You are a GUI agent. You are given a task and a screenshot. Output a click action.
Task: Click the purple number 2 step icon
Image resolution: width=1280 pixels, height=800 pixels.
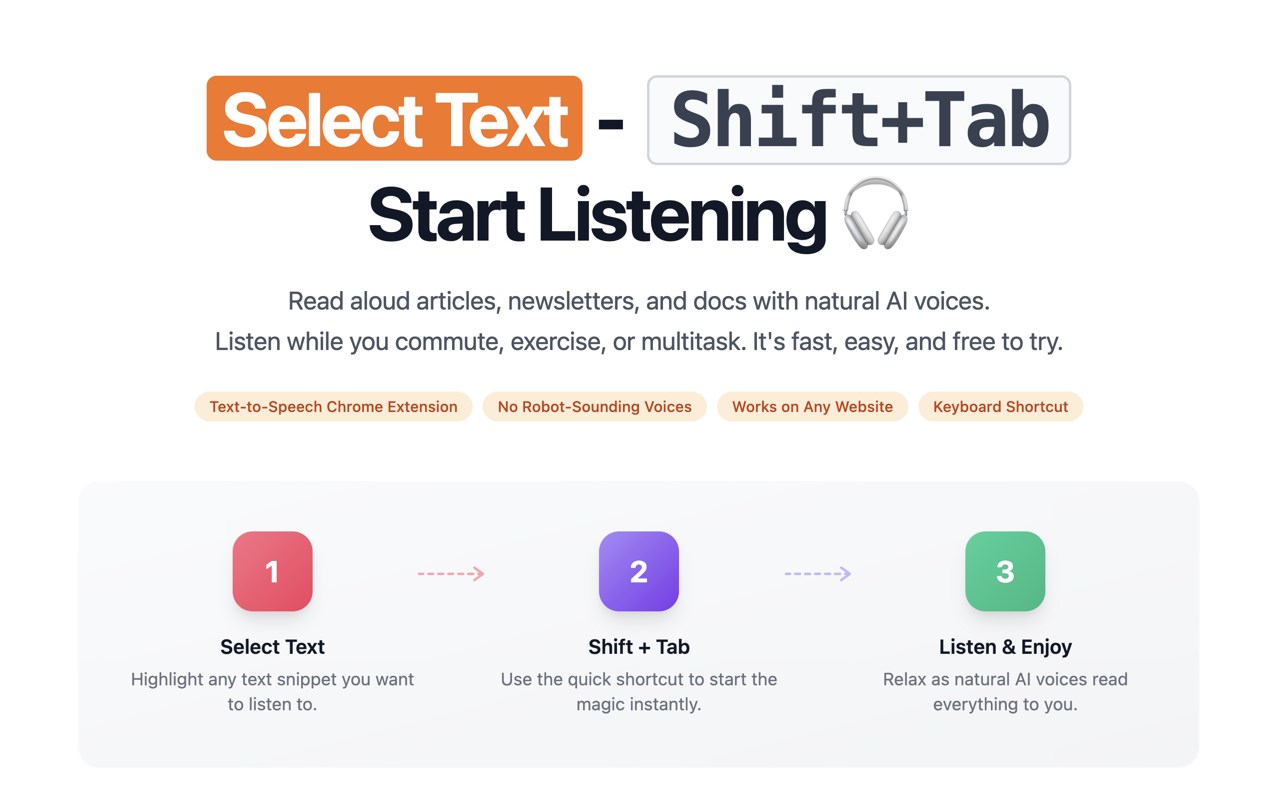click(x=639, y=571)
